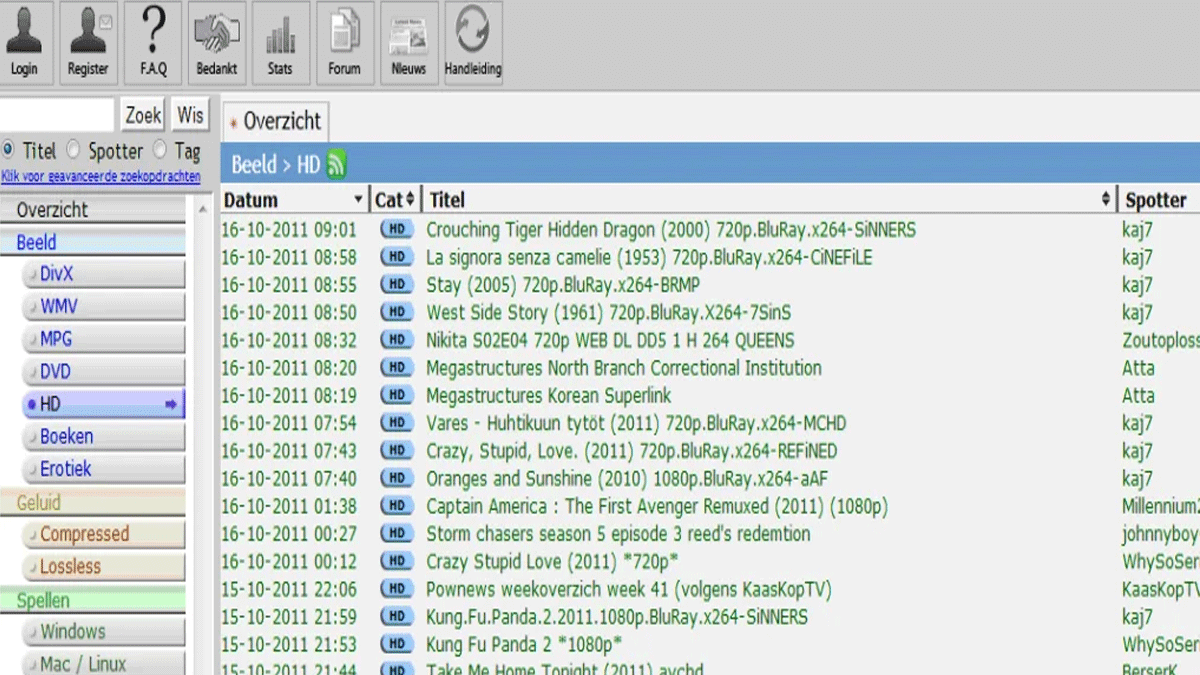Toggle sort arrows on the Cat column
Viewport: 1200px width, 675px height.
(410, 200)
